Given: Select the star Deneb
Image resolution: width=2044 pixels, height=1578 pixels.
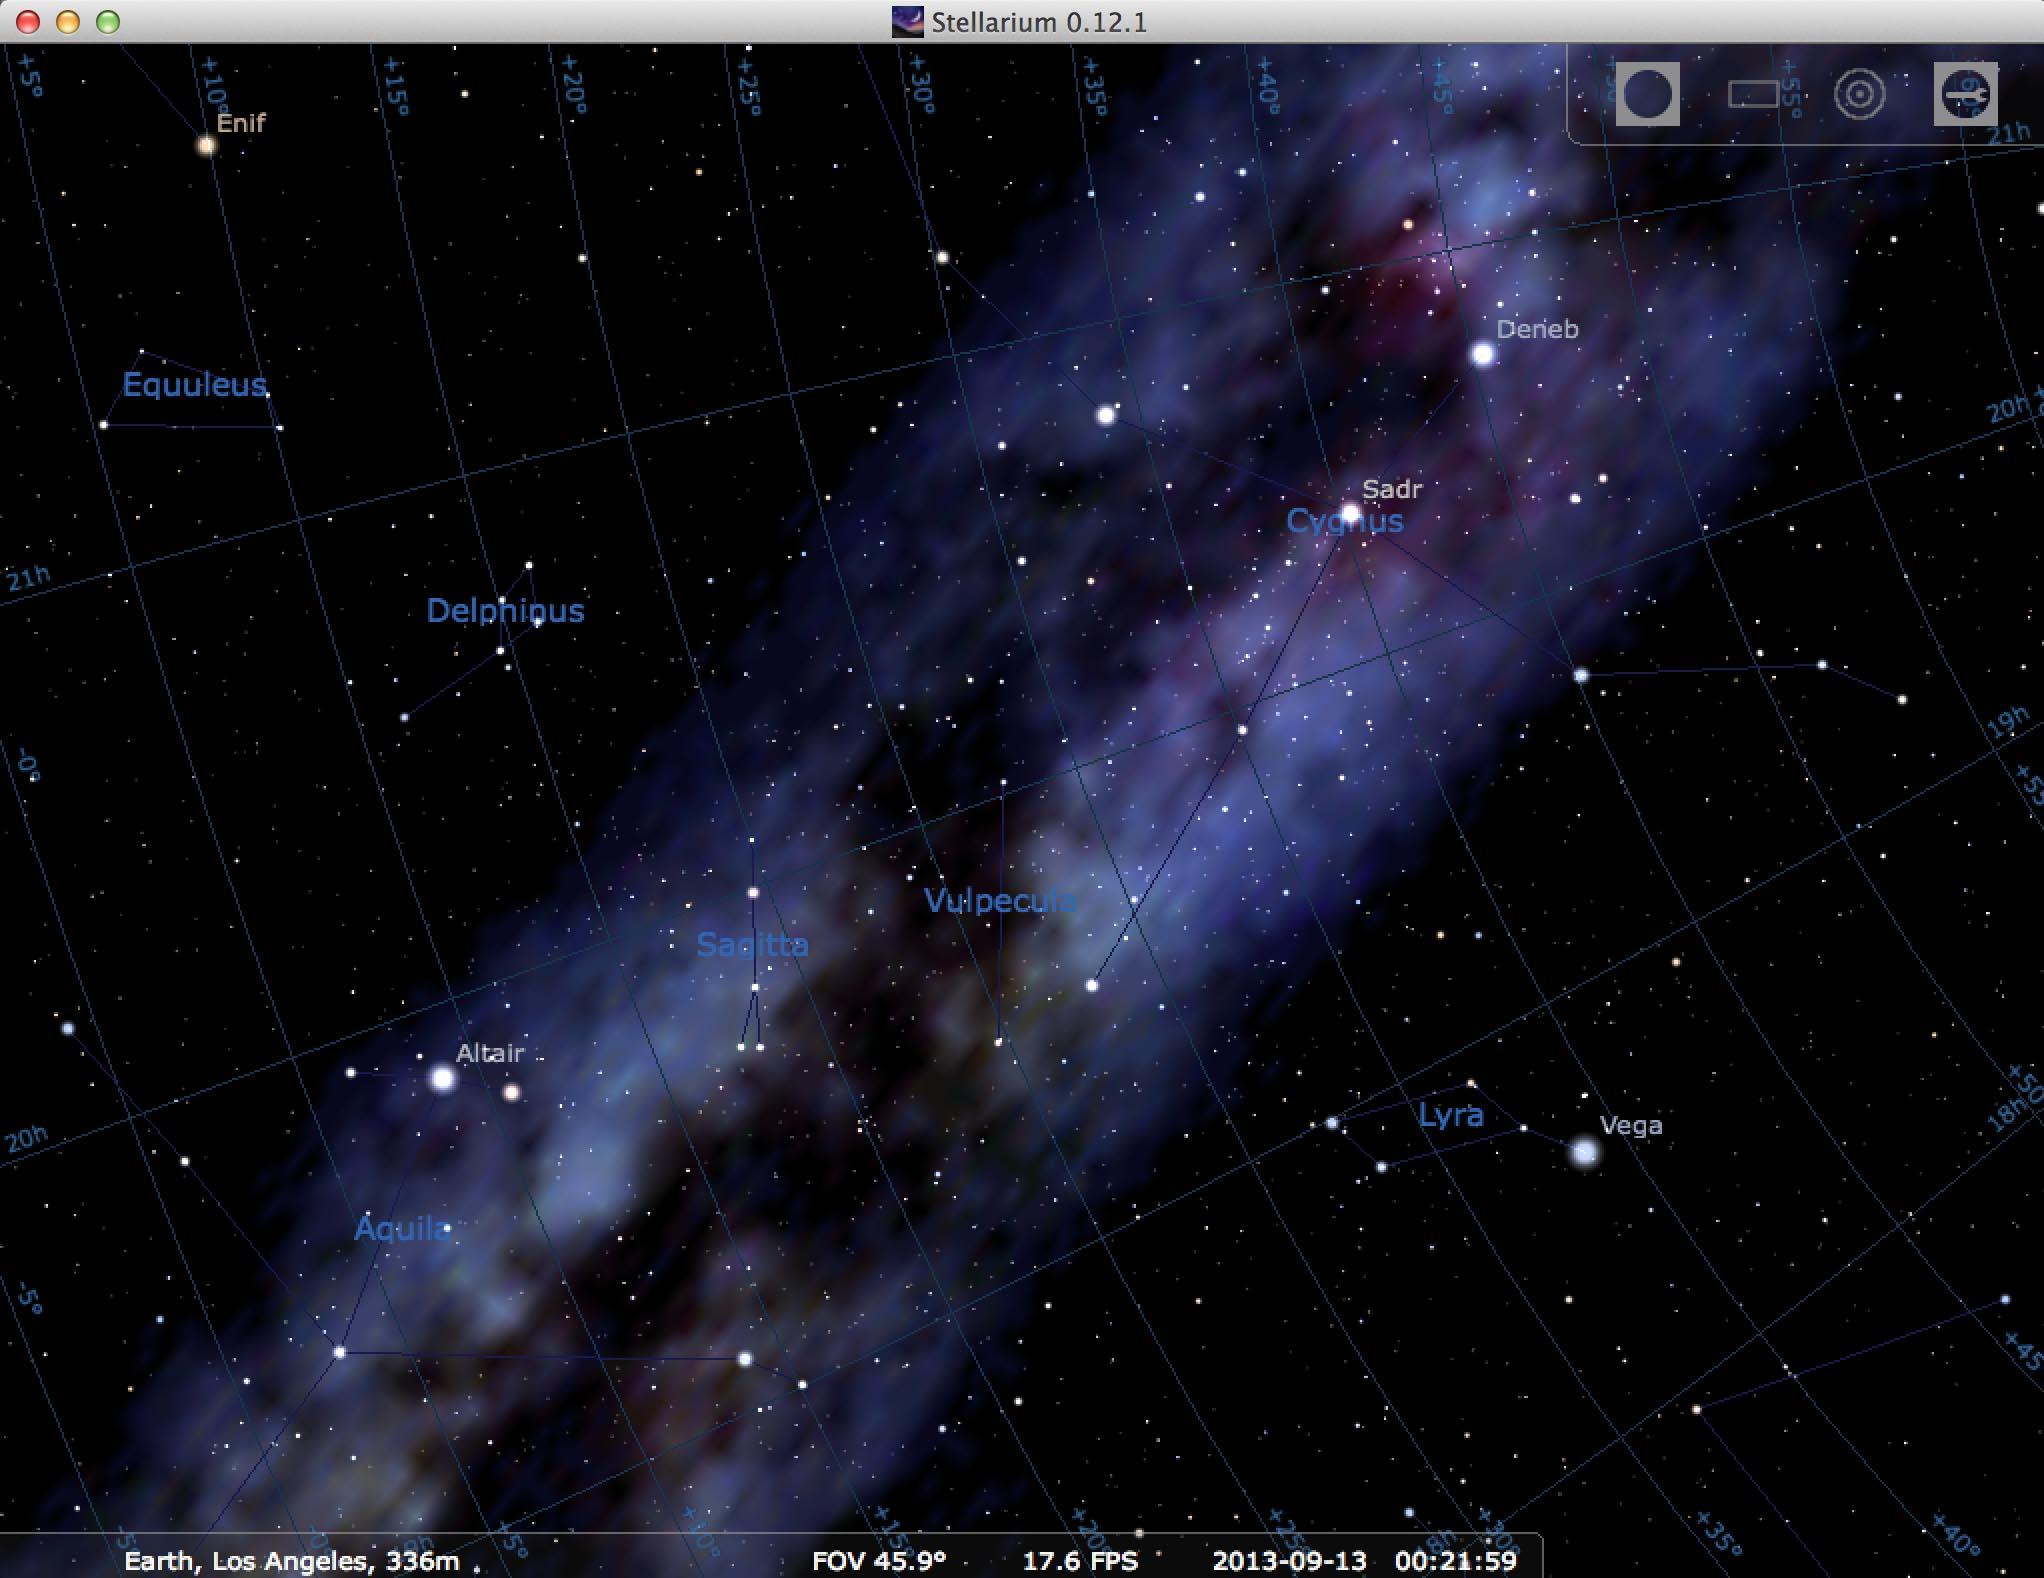Looking at the screenshot, I should point(1482,353).
